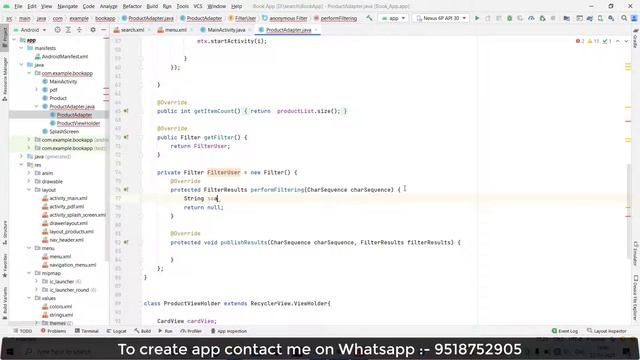
Task: Open the Android view dropdown
Action: (30, 30)
